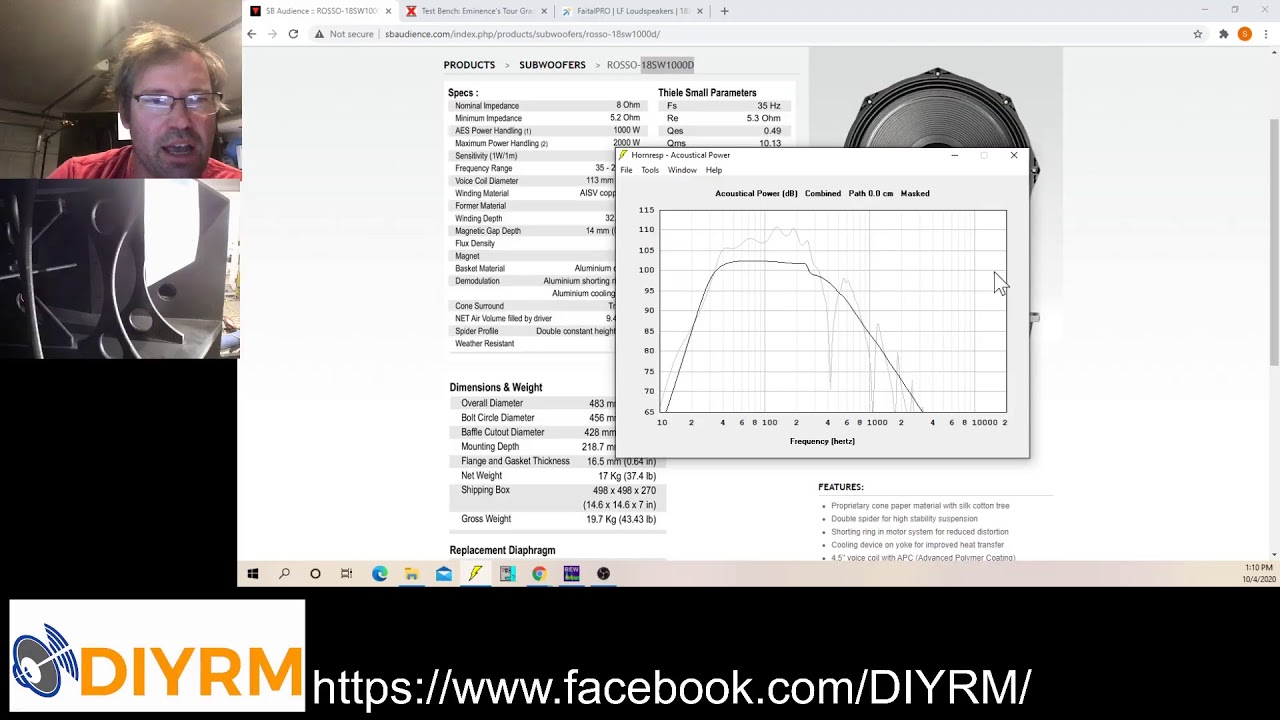Open the REW app on the taskbar

[x=571, y=573]
